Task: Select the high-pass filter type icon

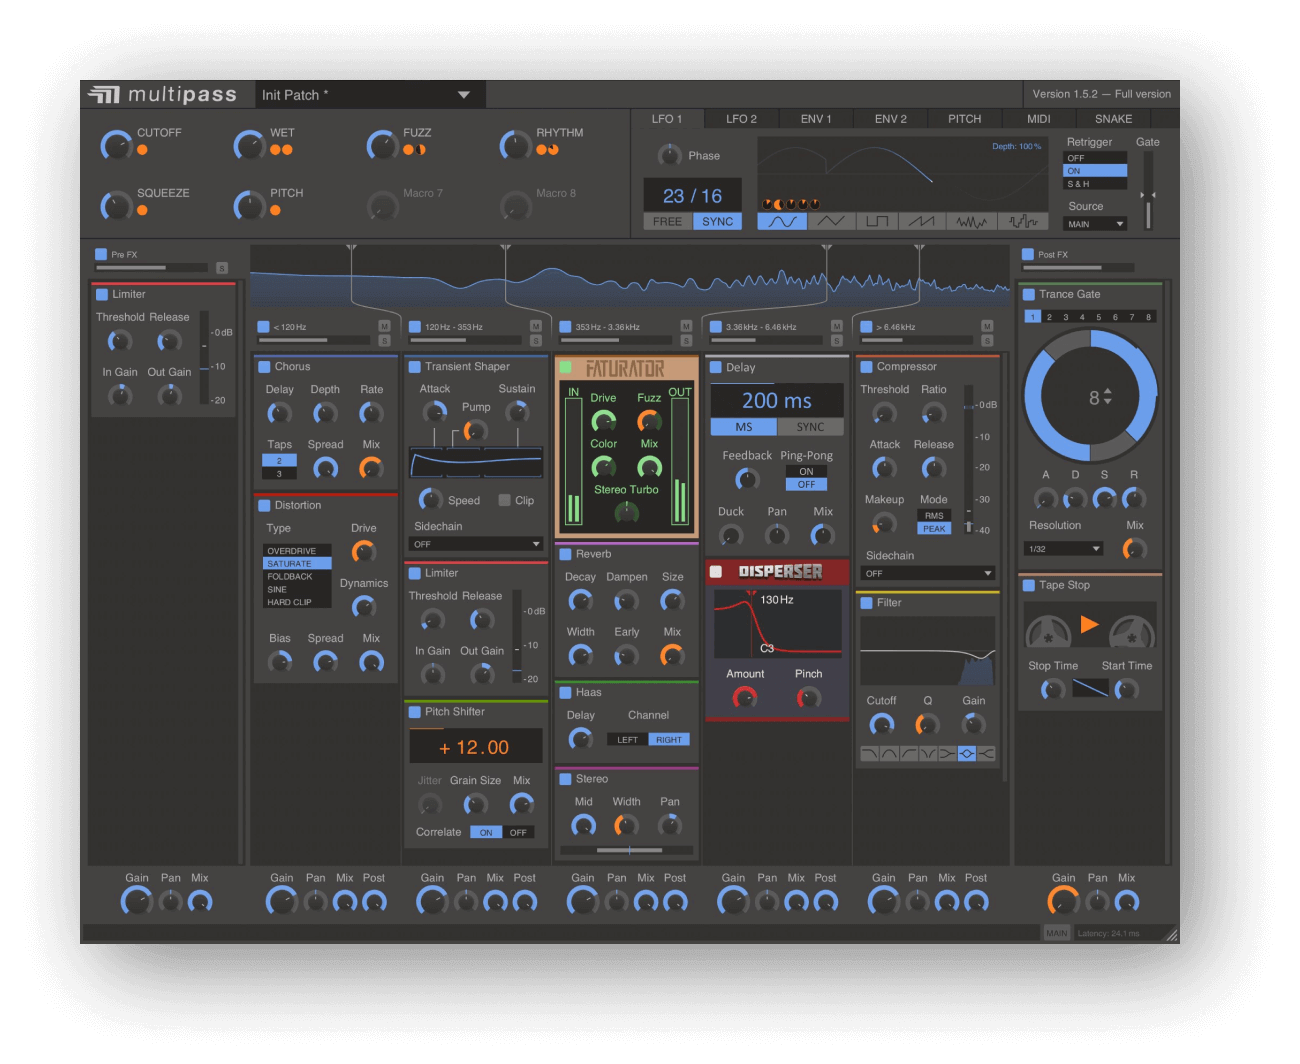Action: click(908, 754)
